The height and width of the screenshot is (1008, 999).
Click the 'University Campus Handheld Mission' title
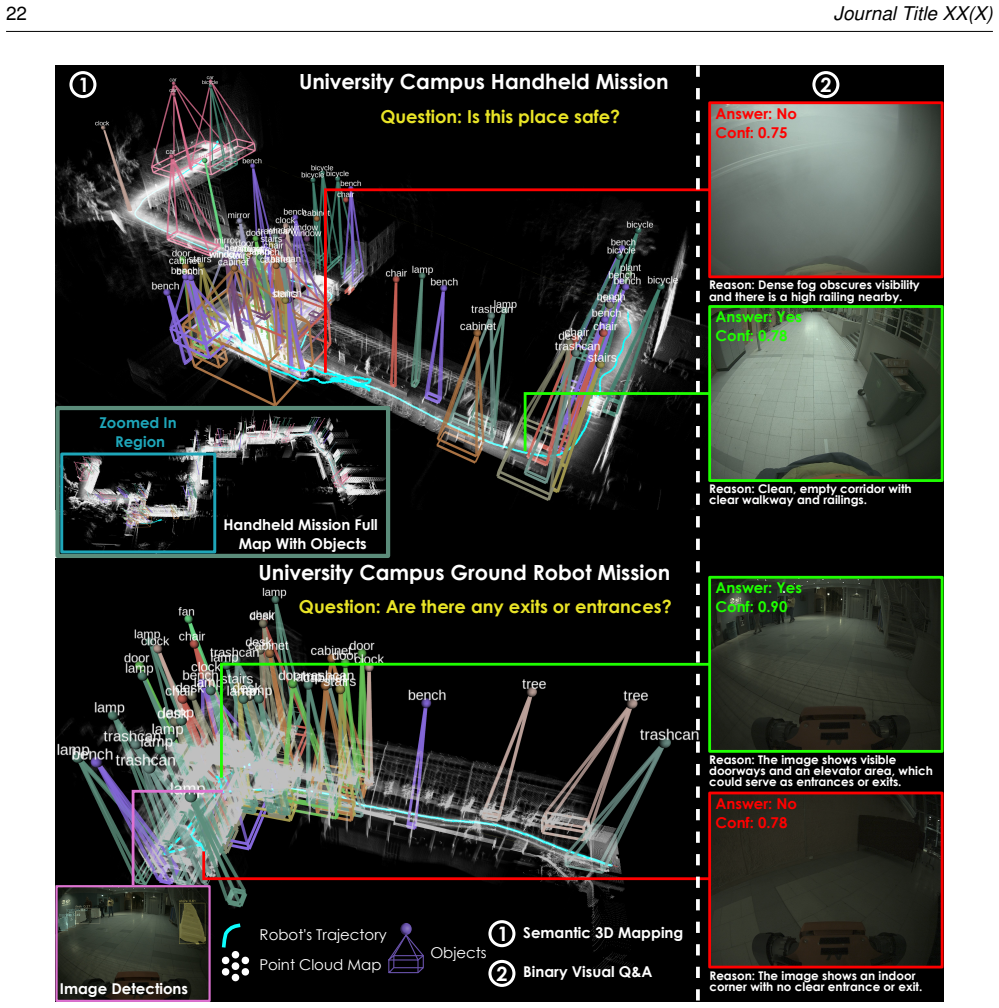(483, 82)
